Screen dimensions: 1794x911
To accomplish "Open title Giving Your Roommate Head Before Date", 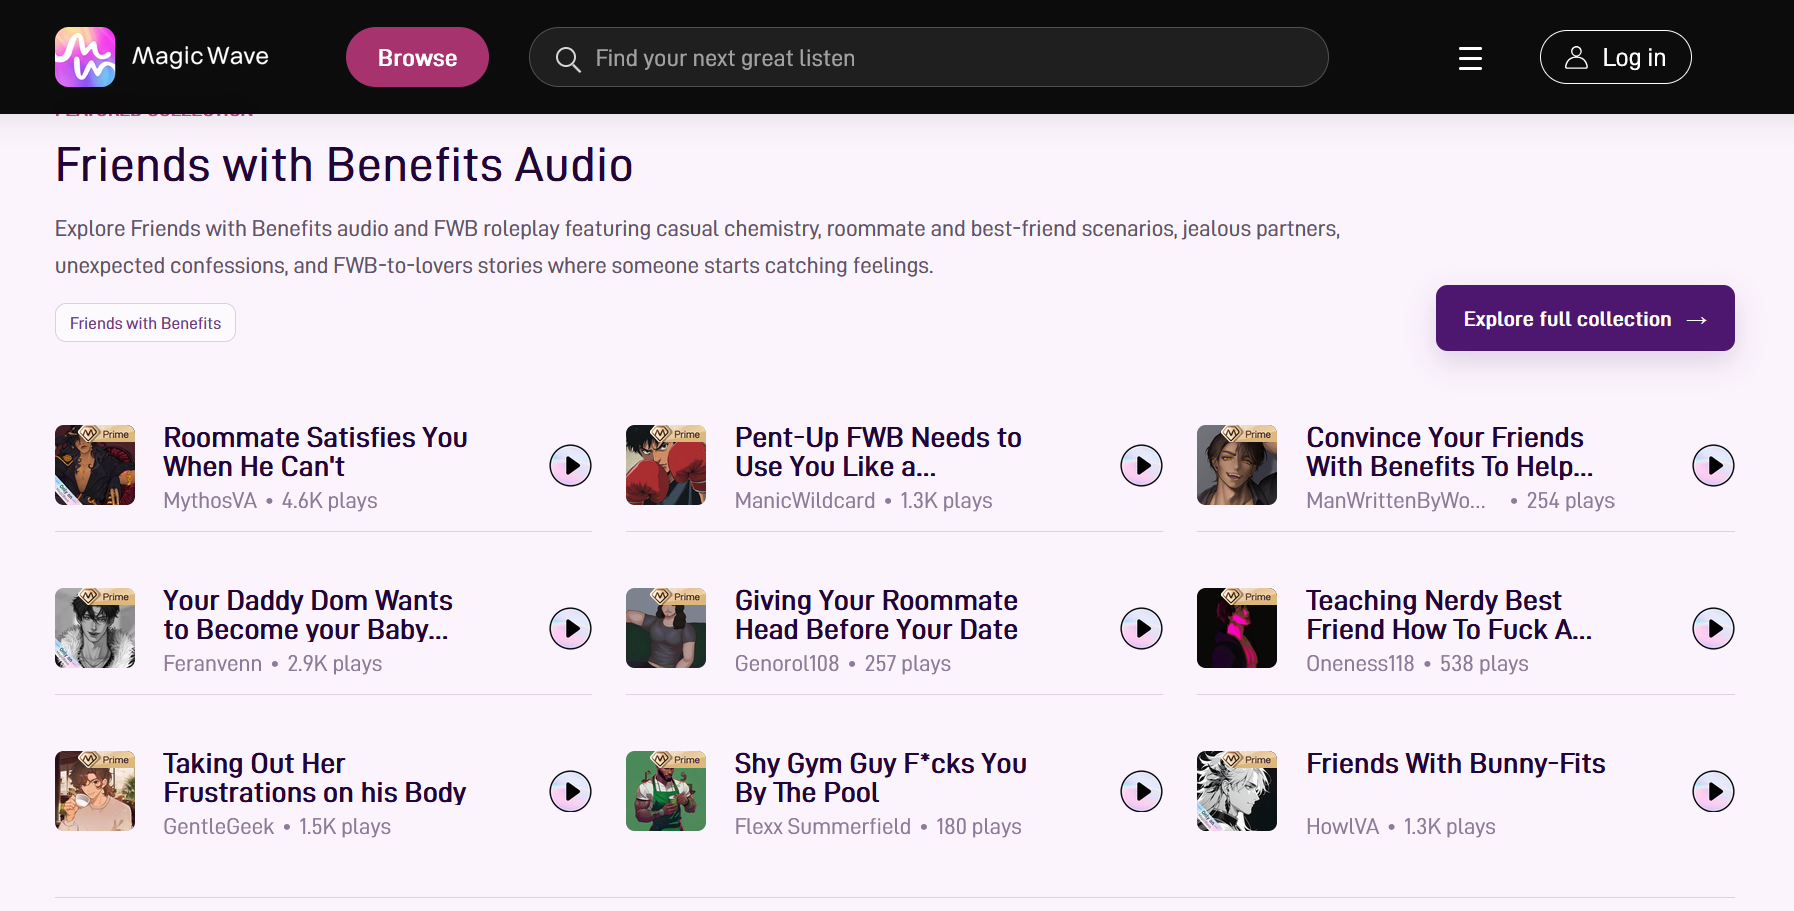I will click(876, 615).
